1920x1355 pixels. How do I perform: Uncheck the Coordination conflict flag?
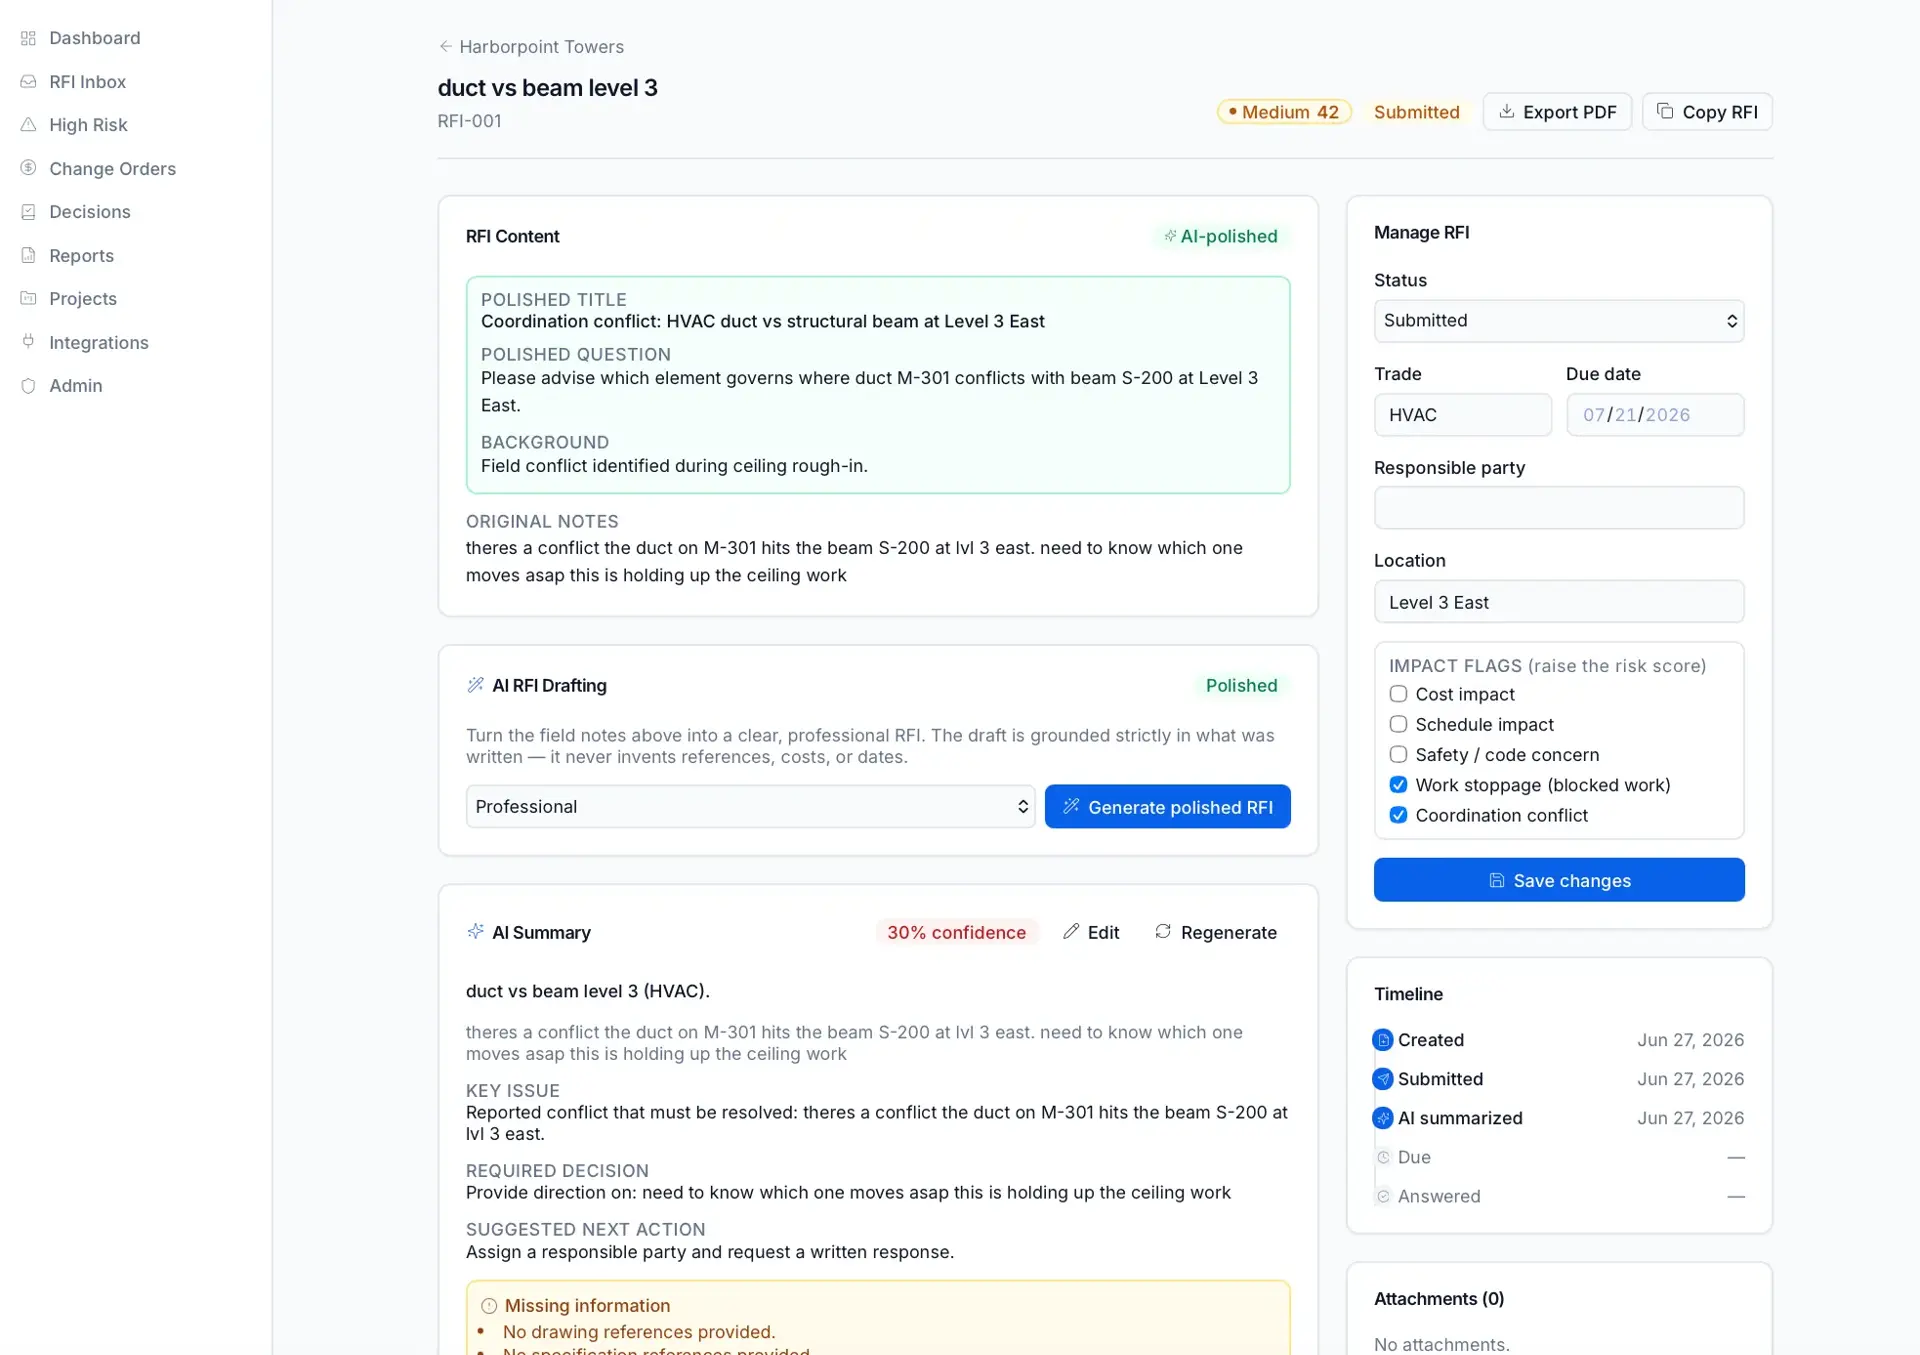tap(1398, 815)
